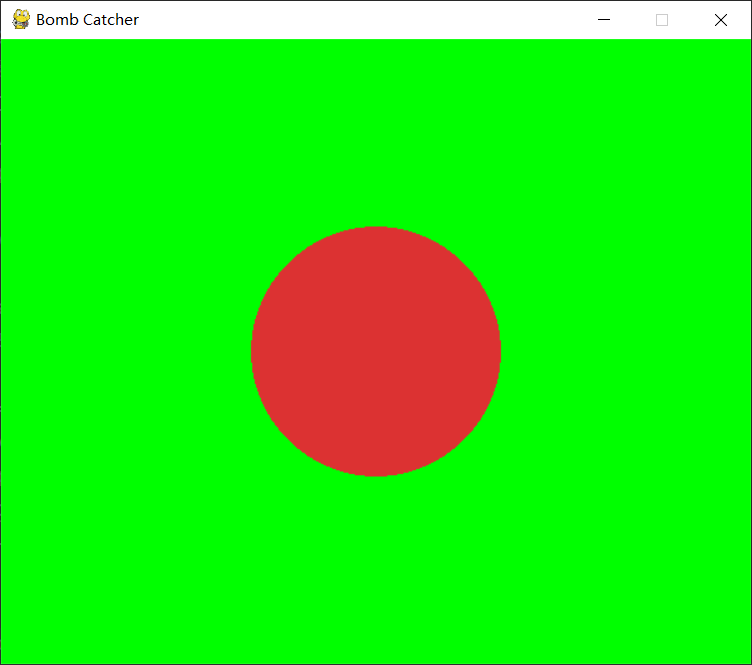Viewport: 752px width, 665px height.
Task: Click the pygame snake icon in title bar
Action: point(21,20)
